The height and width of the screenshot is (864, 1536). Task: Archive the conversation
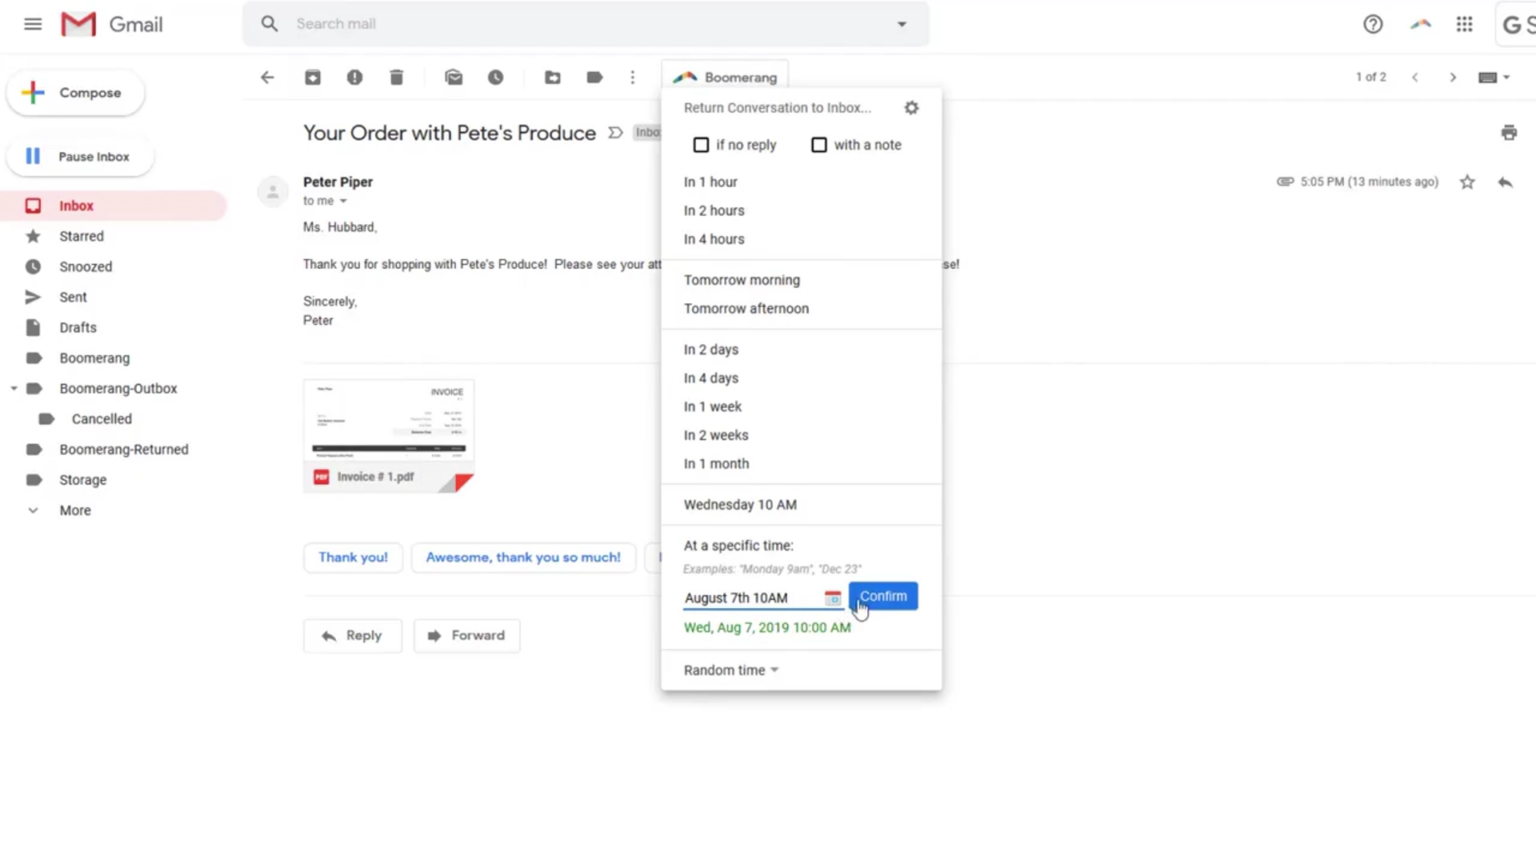click(312, 77)
